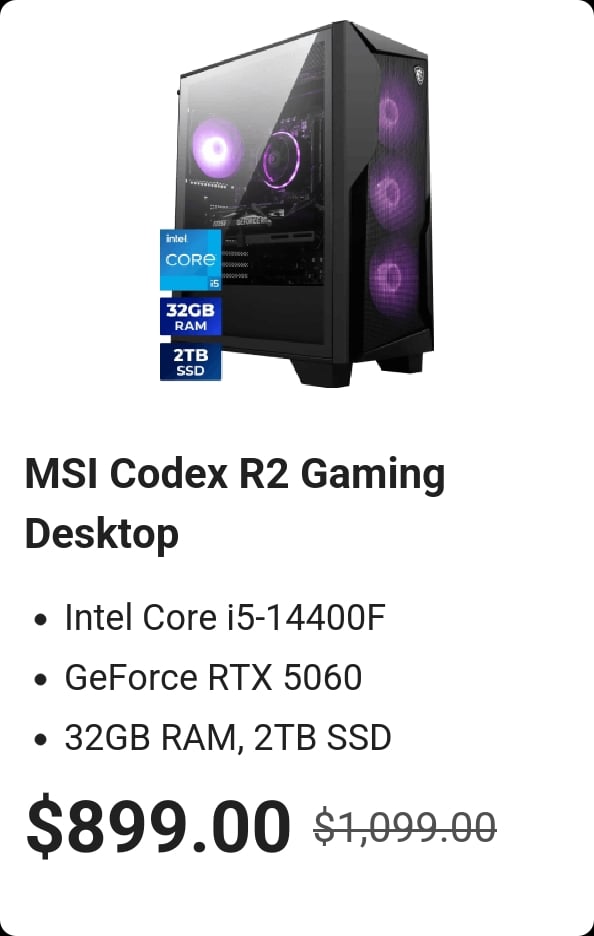Click the middle front purple fan
Image resolution: width=594 pixels, height=936 pixels.
[390, 193]
